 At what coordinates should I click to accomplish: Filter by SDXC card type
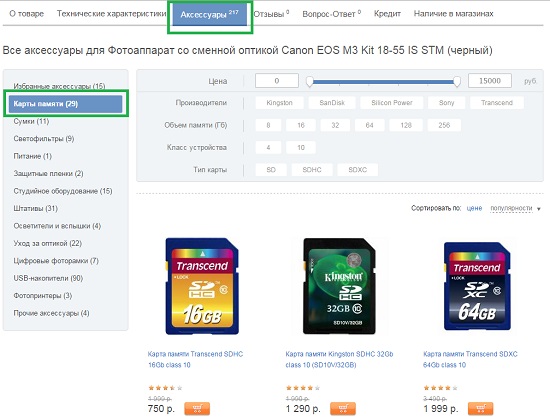pyautogui.click(x=357, y=170)
